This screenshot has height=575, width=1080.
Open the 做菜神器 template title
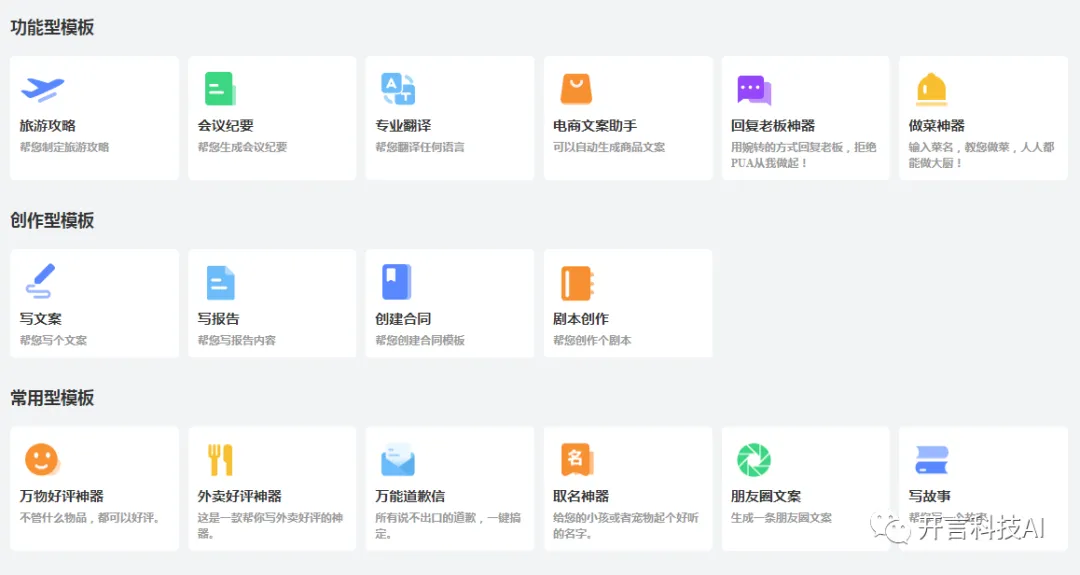pyautogui.click(x=937, y=126)
